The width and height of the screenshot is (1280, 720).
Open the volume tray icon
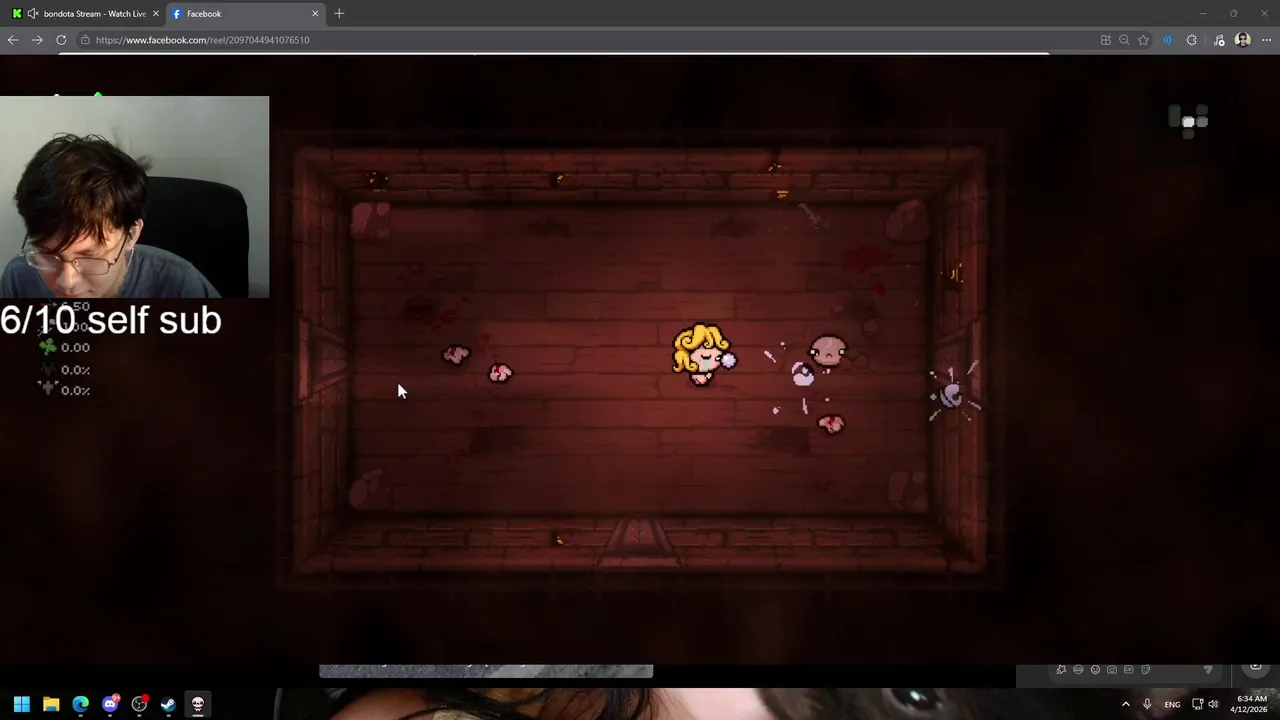[x=1213, y=704]
